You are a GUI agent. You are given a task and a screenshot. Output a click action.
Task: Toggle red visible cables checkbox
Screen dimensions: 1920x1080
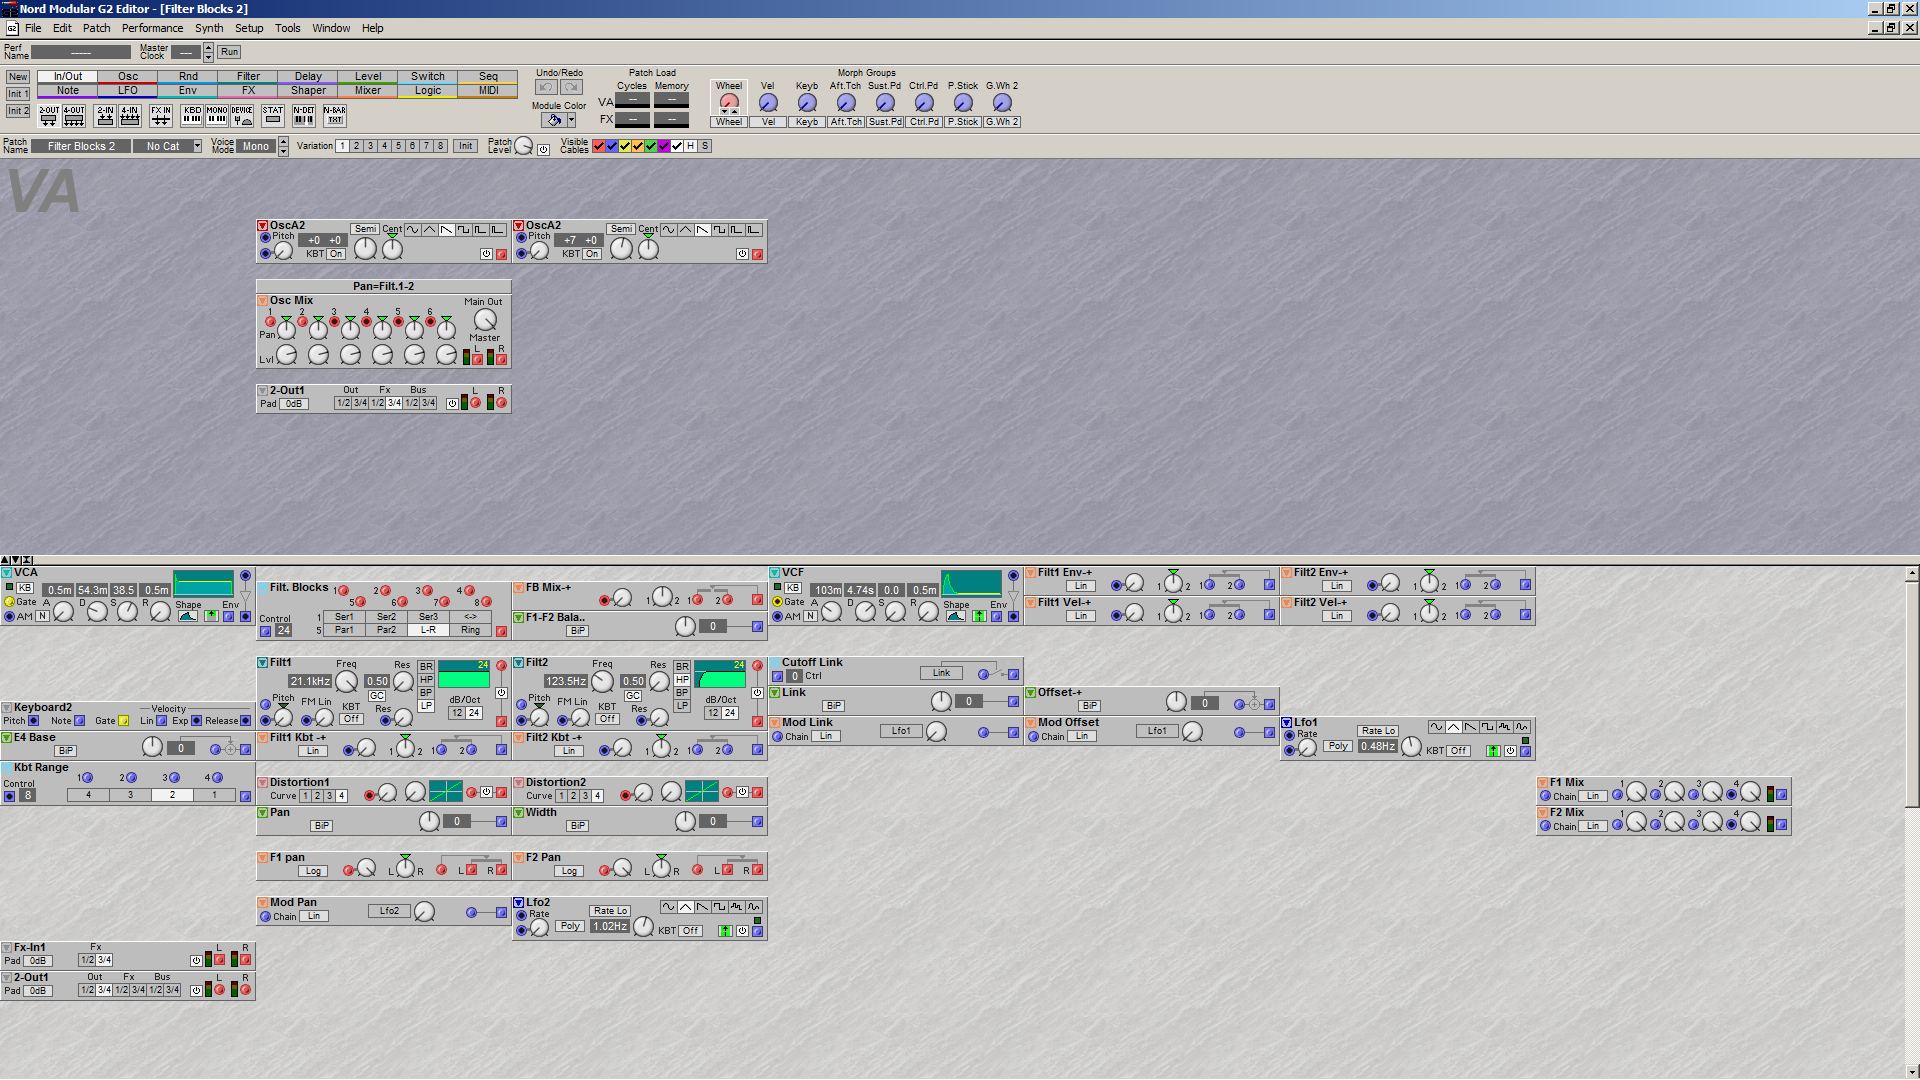[x=599, y=146]
